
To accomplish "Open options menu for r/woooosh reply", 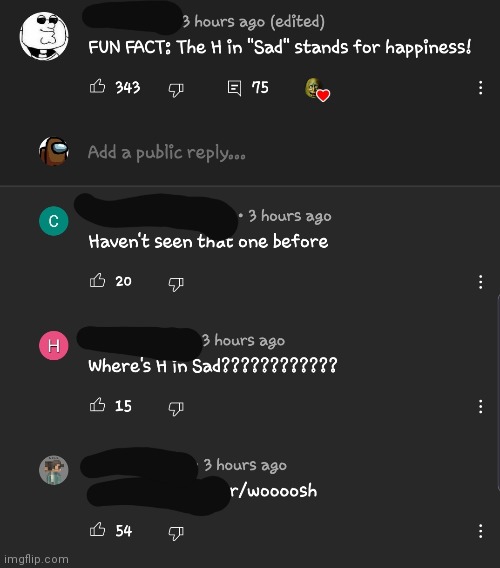I will pos(480,531).
